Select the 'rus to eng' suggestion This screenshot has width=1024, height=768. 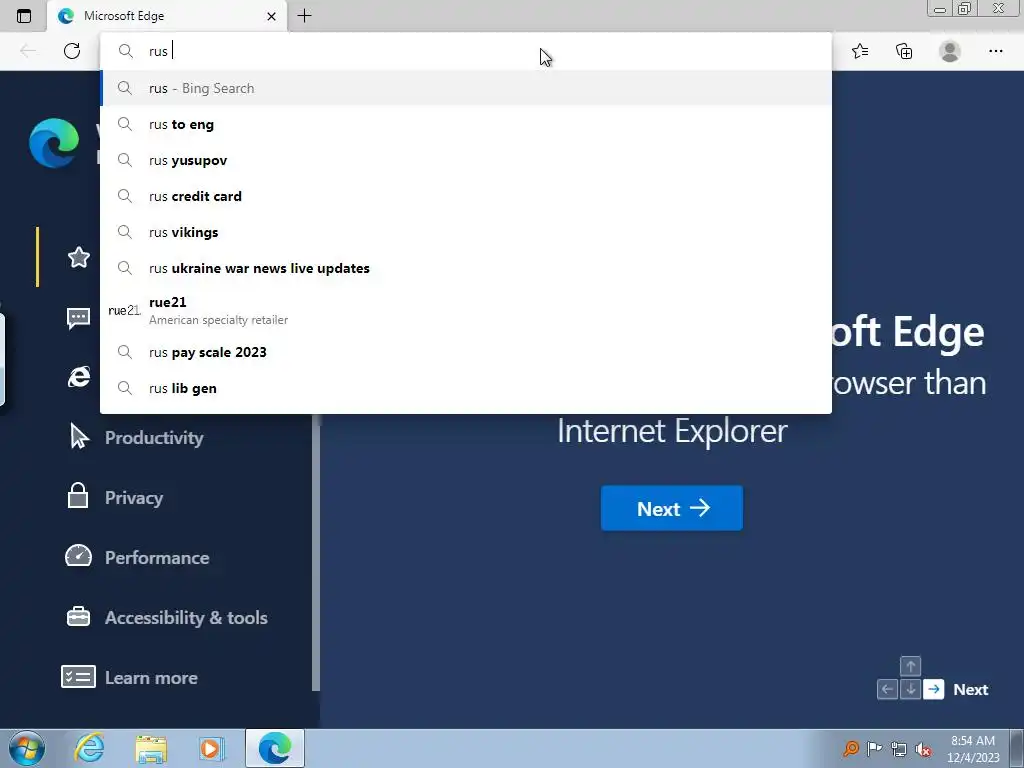click(466, 124)
